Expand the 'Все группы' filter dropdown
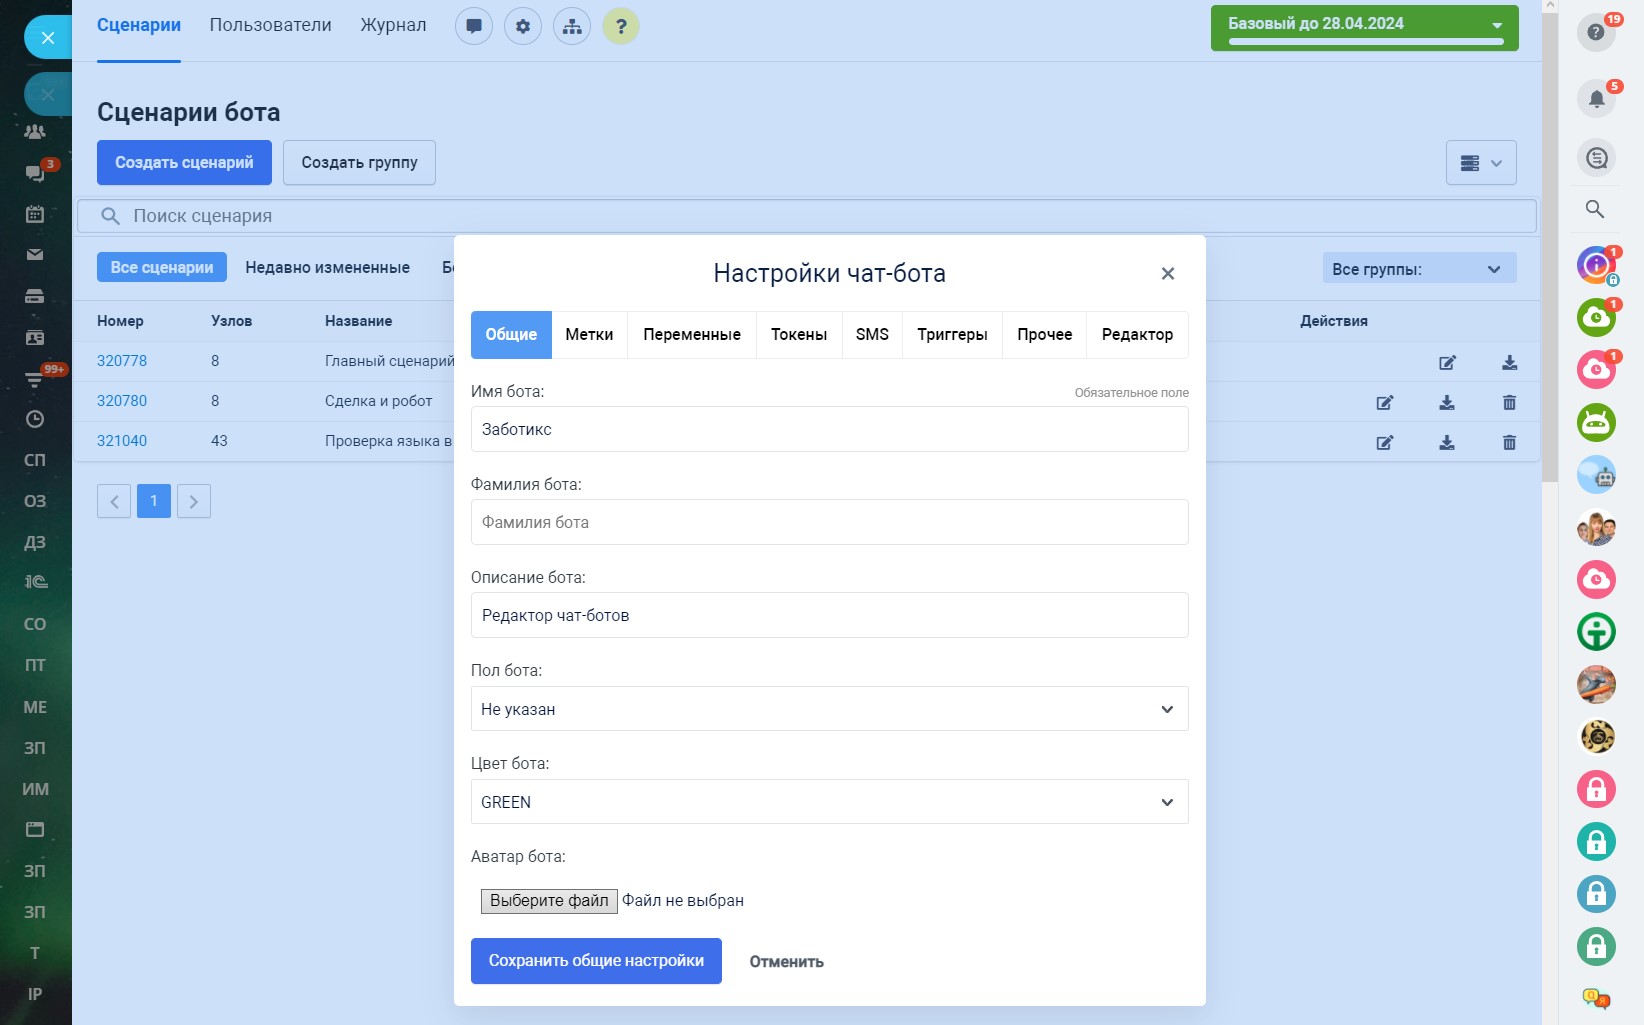Viewport: 1644px width, 1025px height. [1418, 269]
